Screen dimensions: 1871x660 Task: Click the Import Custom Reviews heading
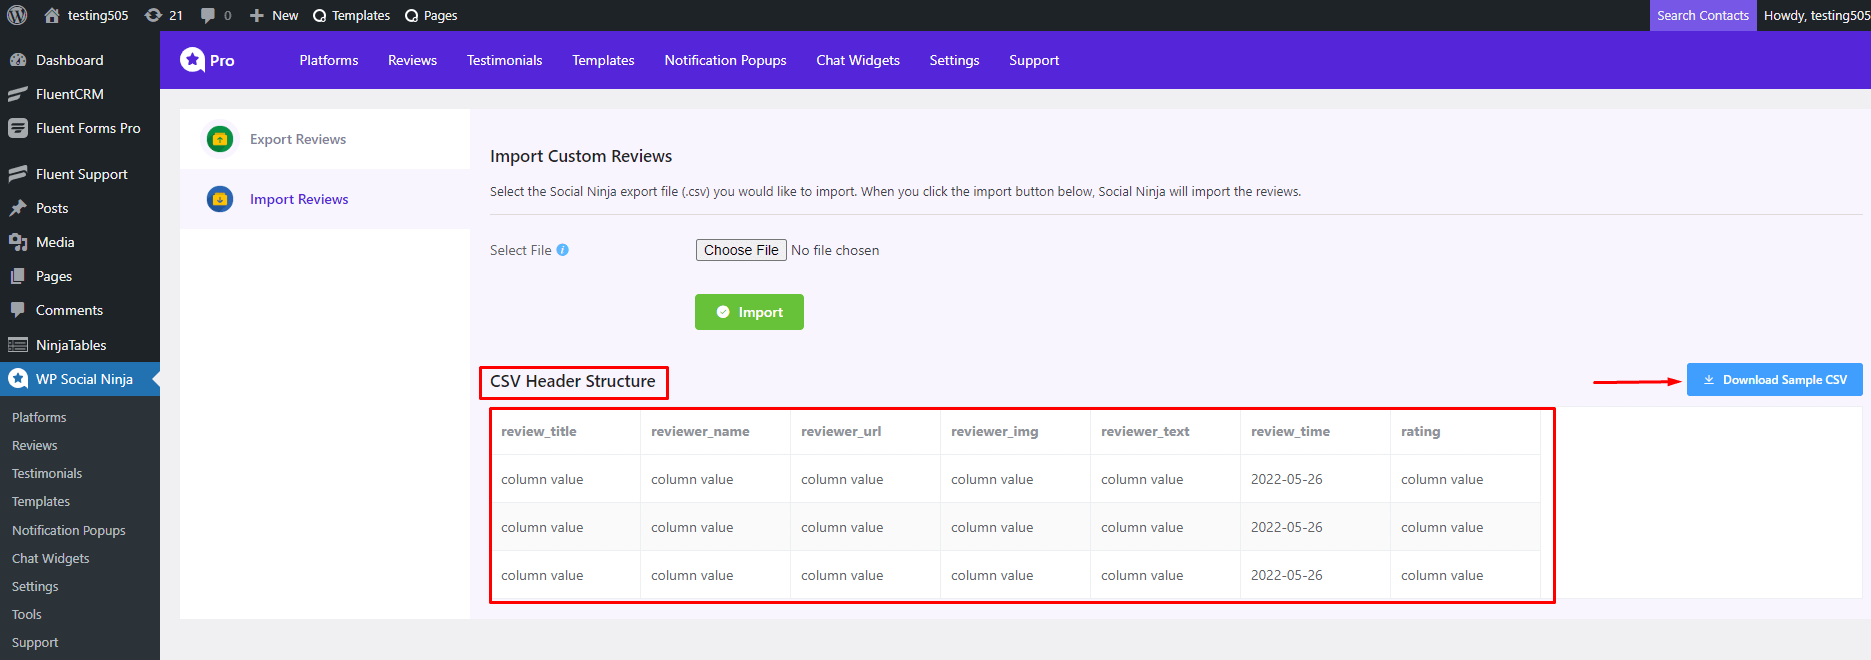point(581,156)
